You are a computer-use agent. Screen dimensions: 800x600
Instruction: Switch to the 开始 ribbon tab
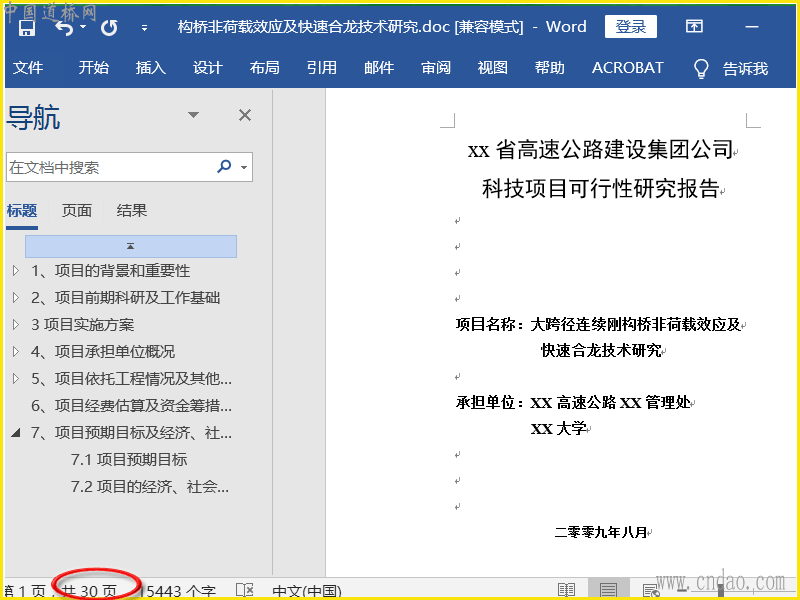(93, 68)
